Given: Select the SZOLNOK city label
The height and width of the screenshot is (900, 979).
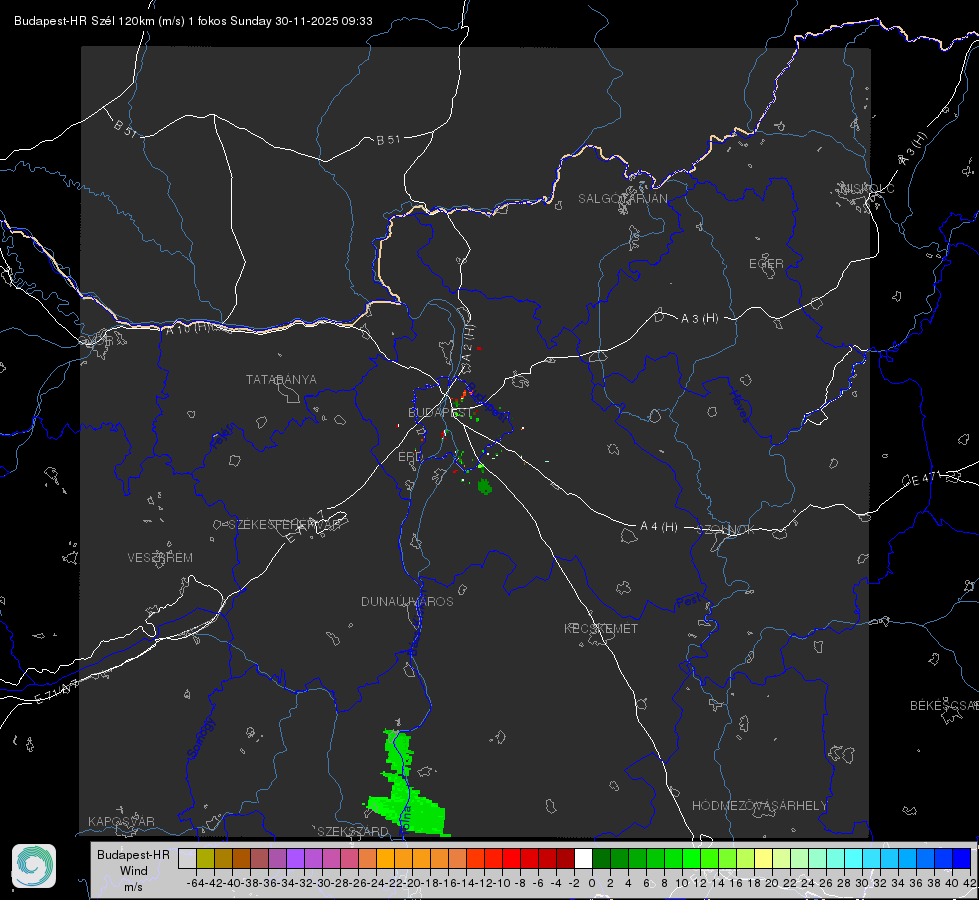Looking at the screenshot, I should tap(726, 530).
